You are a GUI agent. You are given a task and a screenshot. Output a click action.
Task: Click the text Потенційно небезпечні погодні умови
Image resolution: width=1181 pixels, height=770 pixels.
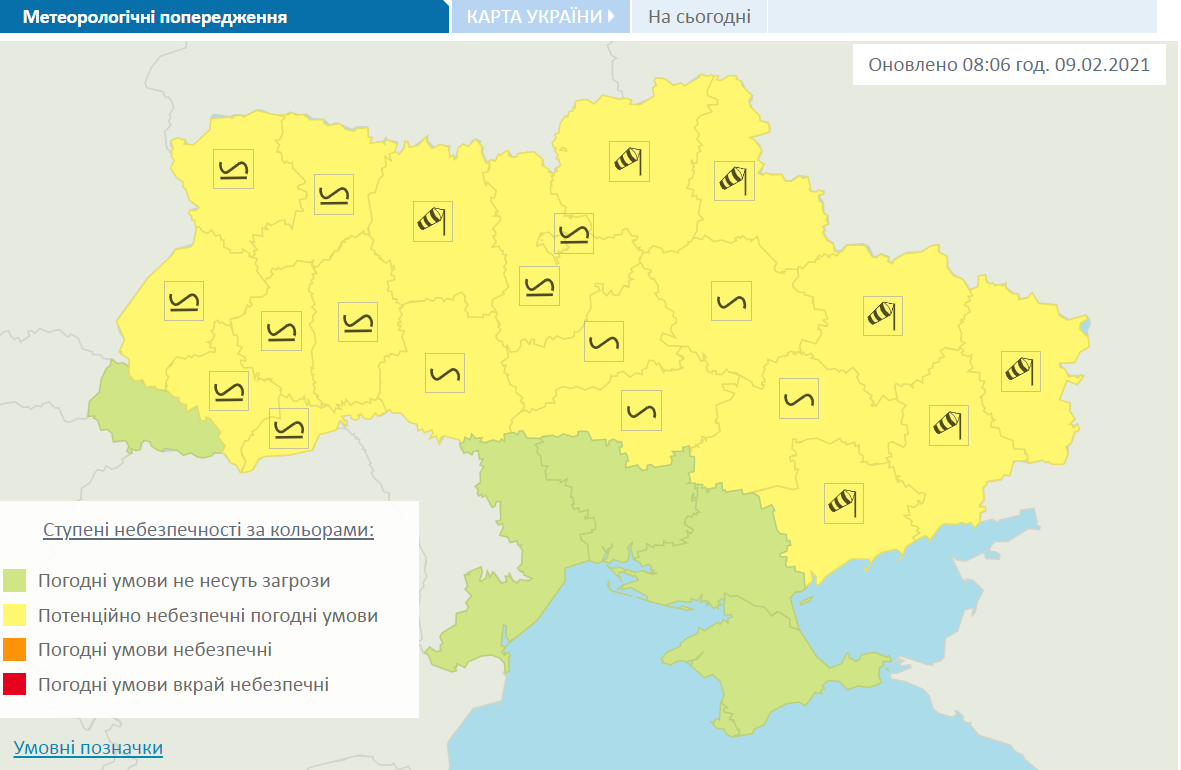(x=208, y=616)
